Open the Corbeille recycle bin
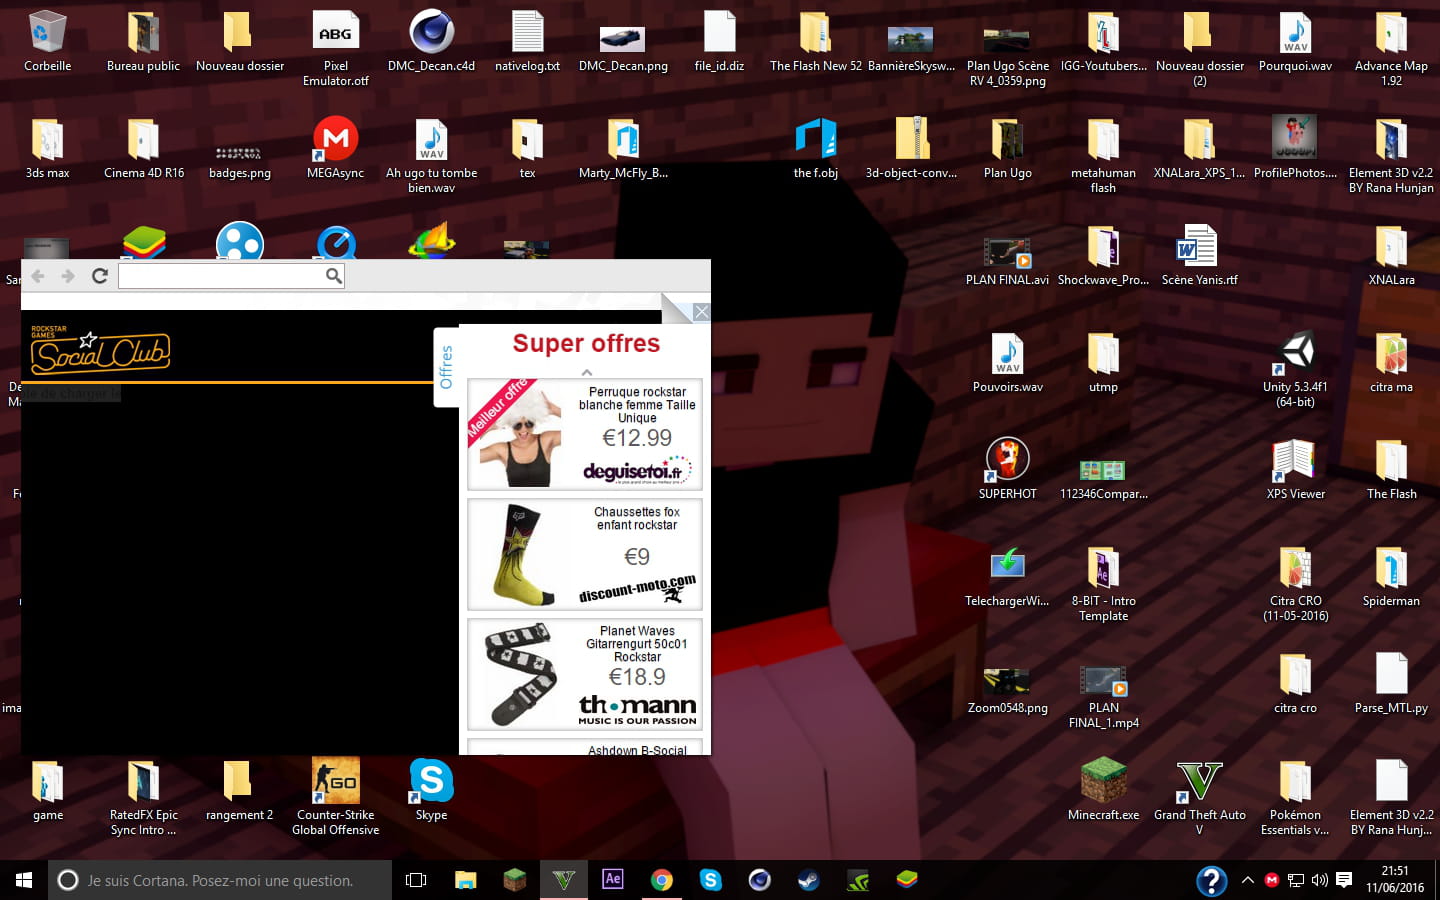1440x900 pixels. (47, 40)
